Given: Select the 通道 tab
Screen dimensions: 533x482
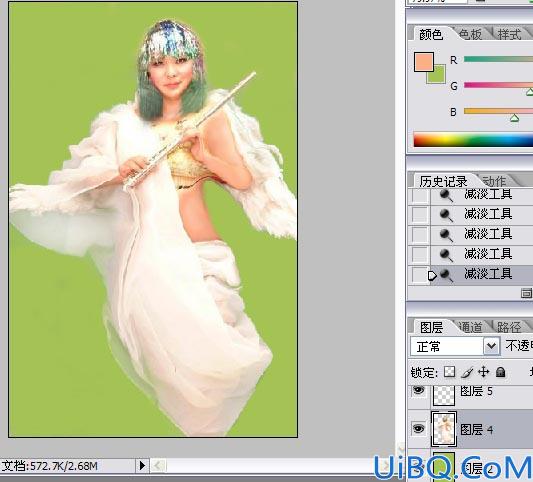Looking at the screenshot, I should (470, 327).
